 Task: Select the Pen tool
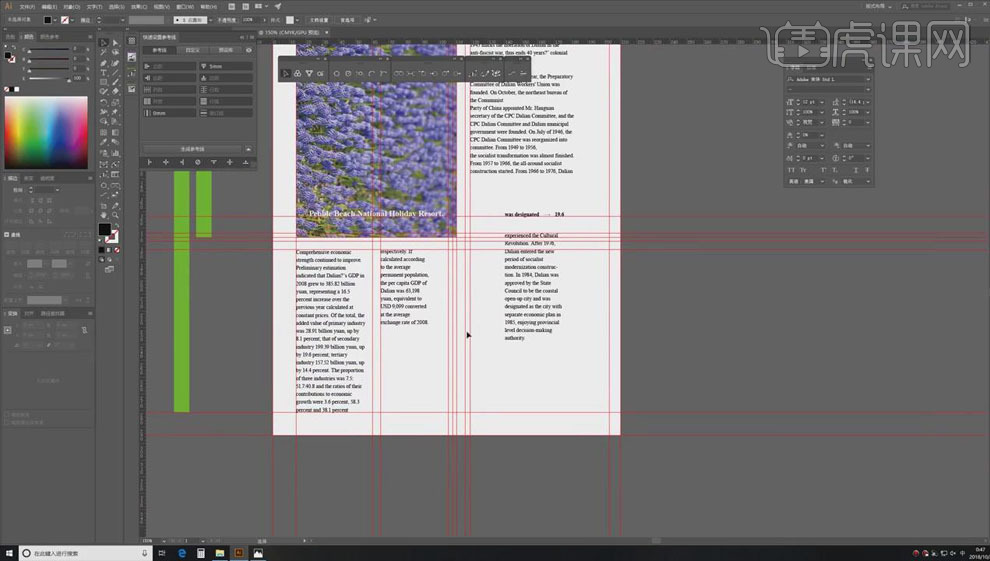(104, 63)
